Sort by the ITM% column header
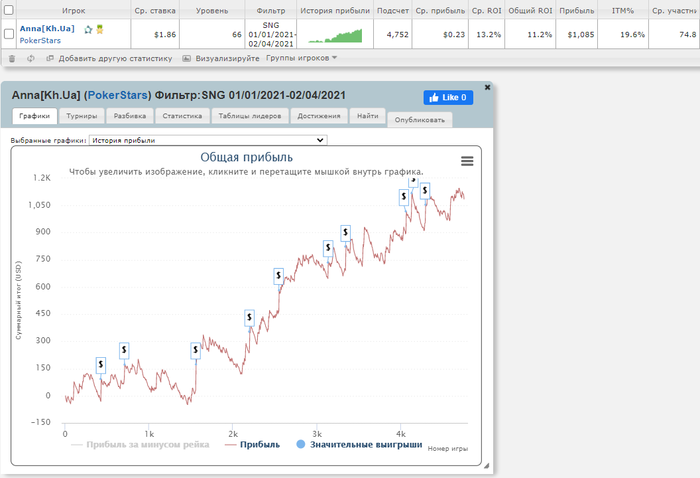The width and height of the screenshot is (700, 478). (x=623, y=10)
